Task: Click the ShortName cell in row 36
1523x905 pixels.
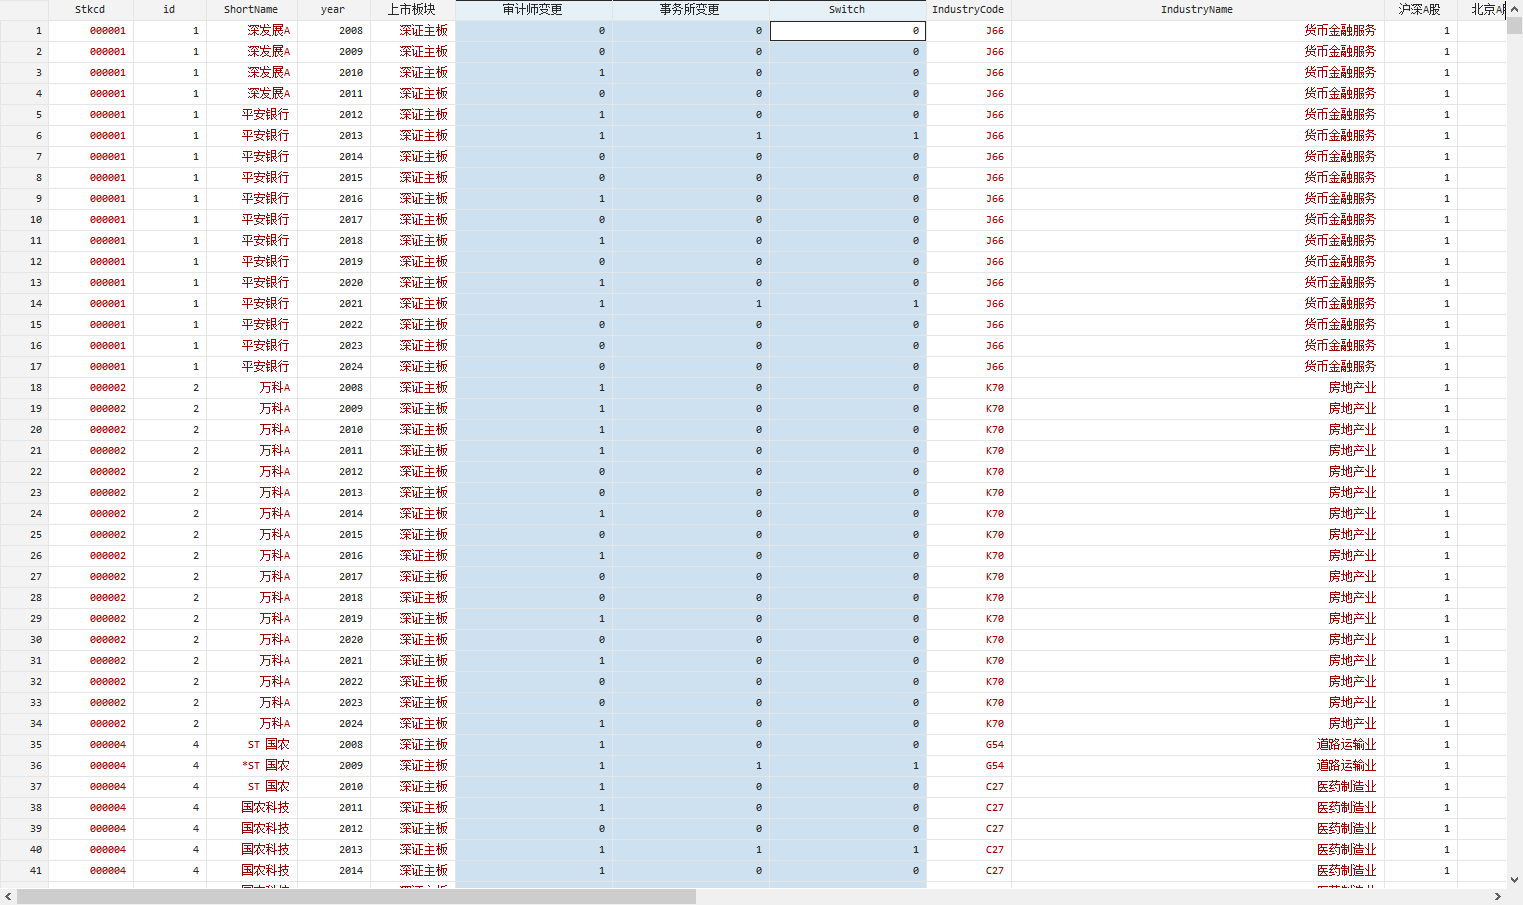Action: (251, 766)
